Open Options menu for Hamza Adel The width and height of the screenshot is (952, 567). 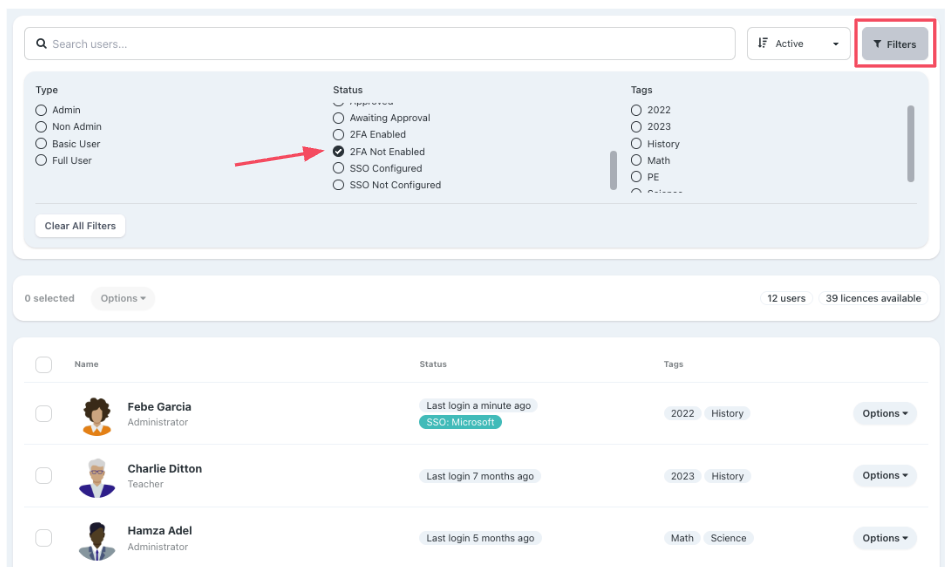pyautogui.click(x=885, y=538)
